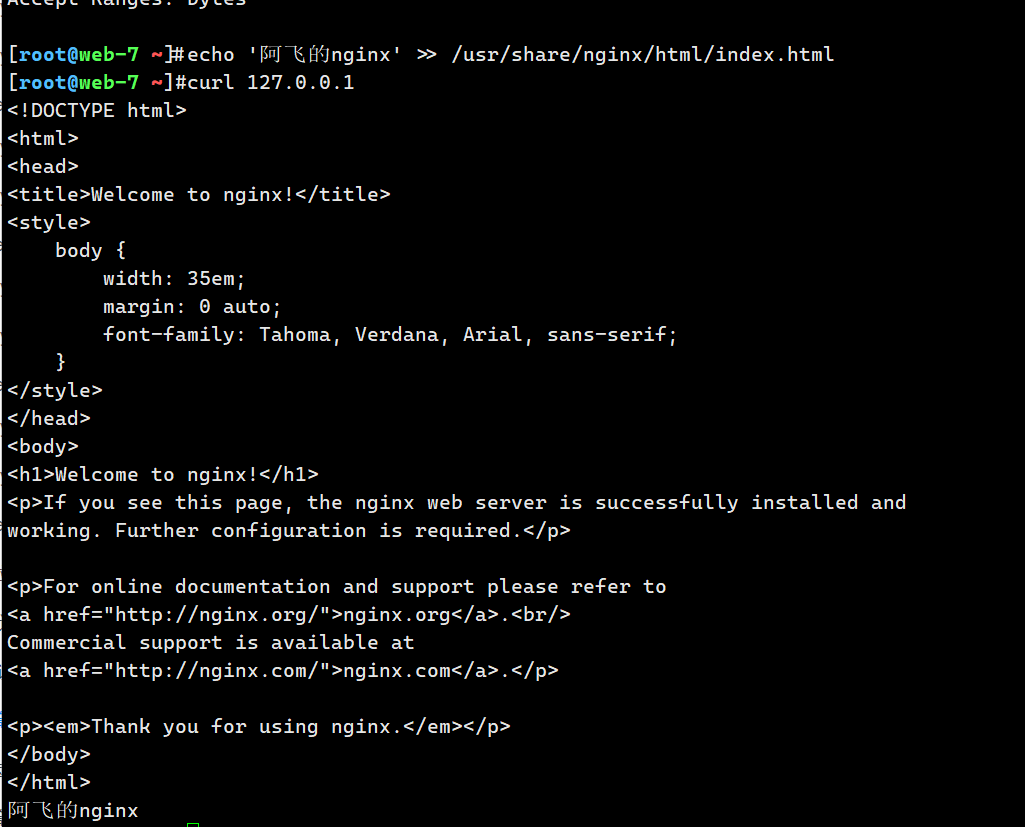This screenshot has width=1025, height=827.
Task: Click the font-family Tahoma, Verdana line
Action: pyautogui.click(x=390, y=334)
